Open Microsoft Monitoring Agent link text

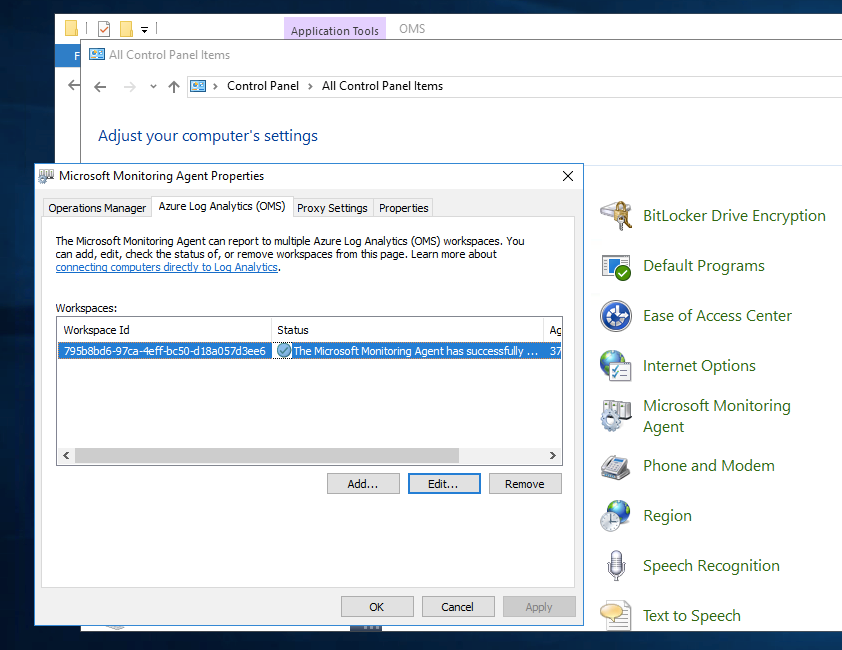pyautogui.click(x=717, y=416)
